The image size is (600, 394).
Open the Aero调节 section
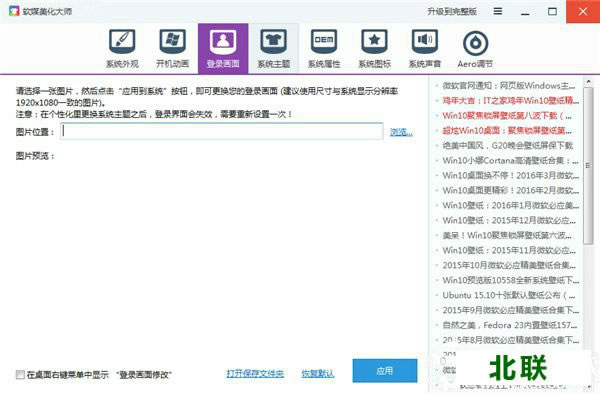pyautogui.click(x=475, y=49)
